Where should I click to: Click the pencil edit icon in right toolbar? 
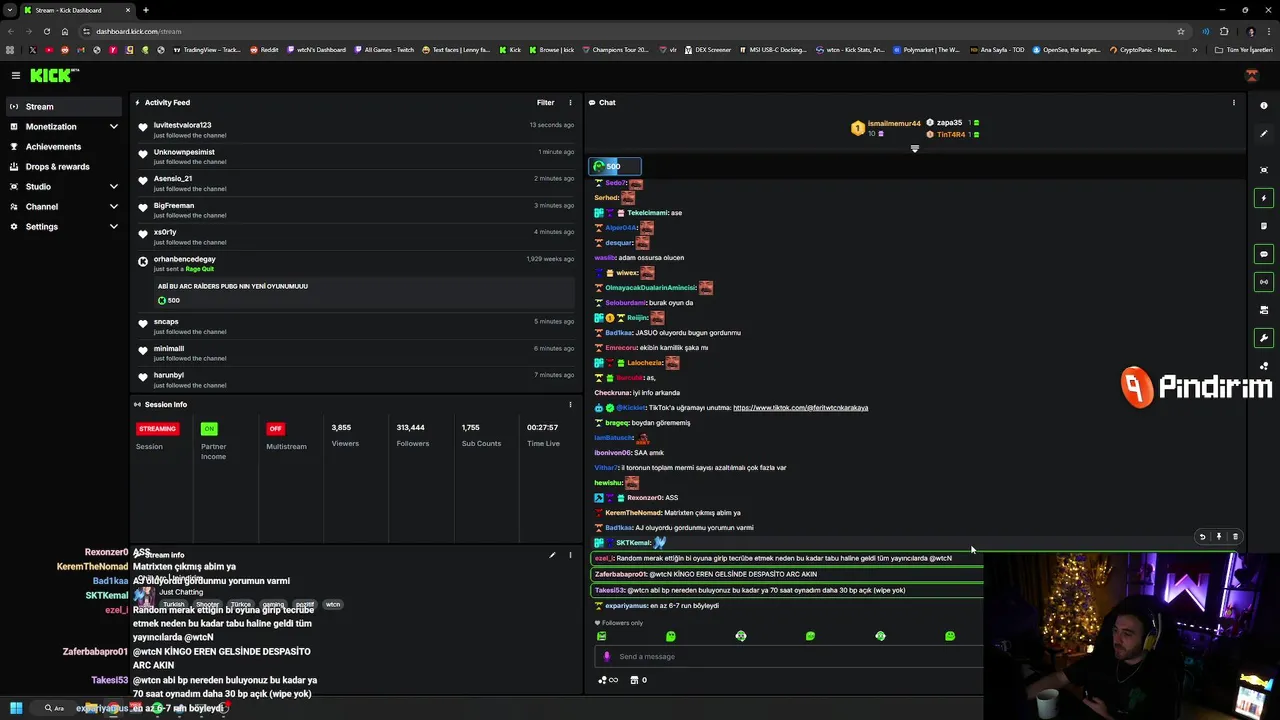tap(1264, 134)
